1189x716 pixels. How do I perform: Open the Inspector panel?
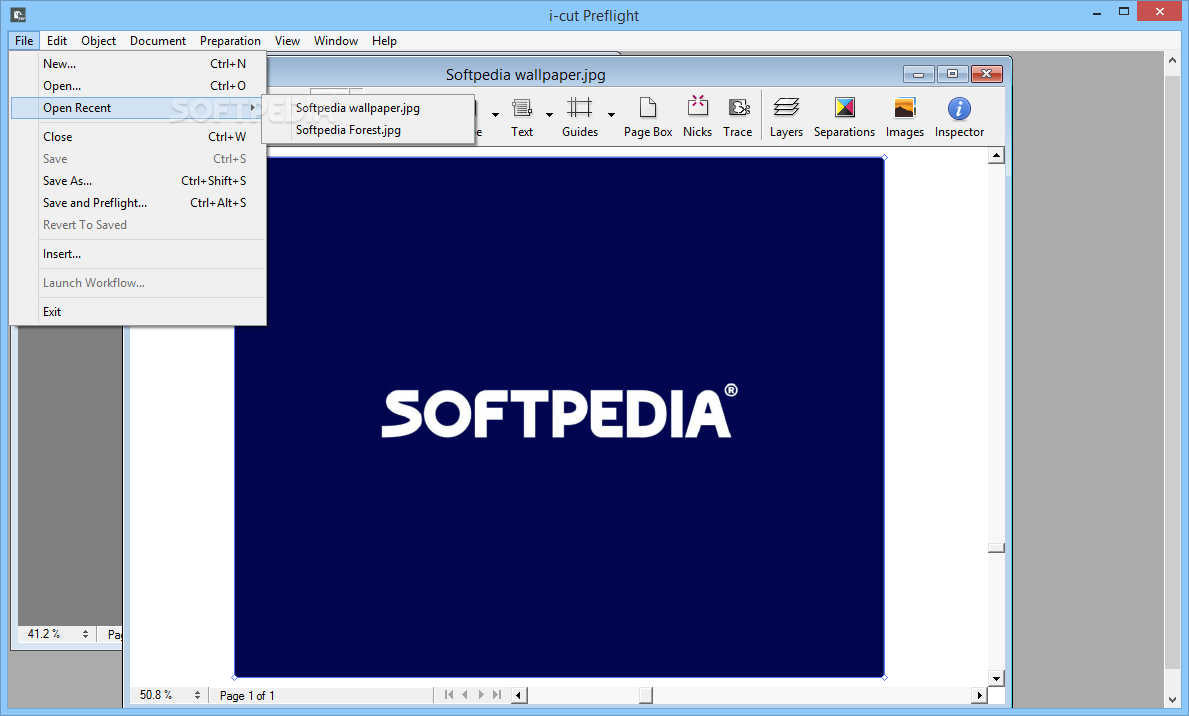click(x=958, y=117)
